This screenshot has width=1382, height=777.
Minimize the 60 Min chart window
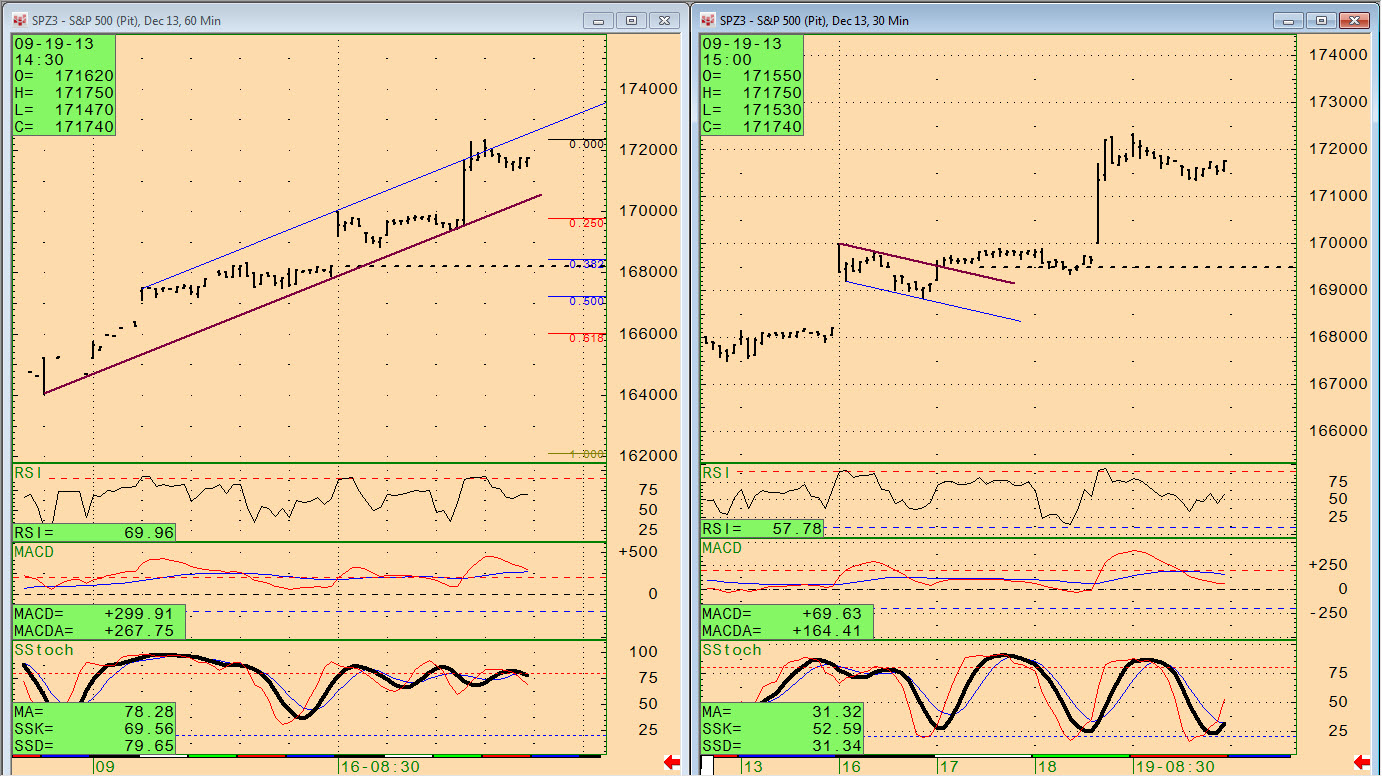click(599, 20)
